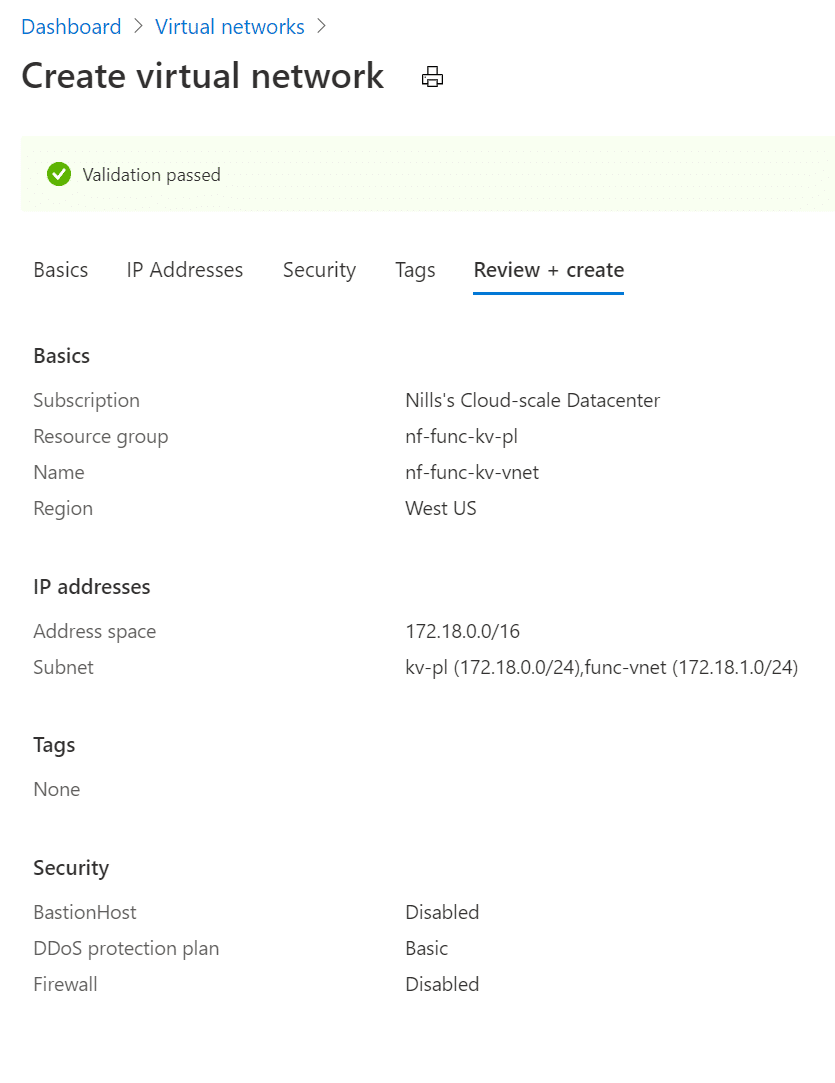
Task: Click the network name nf-func-kv-vnet
Action: (x=472, y=473)
